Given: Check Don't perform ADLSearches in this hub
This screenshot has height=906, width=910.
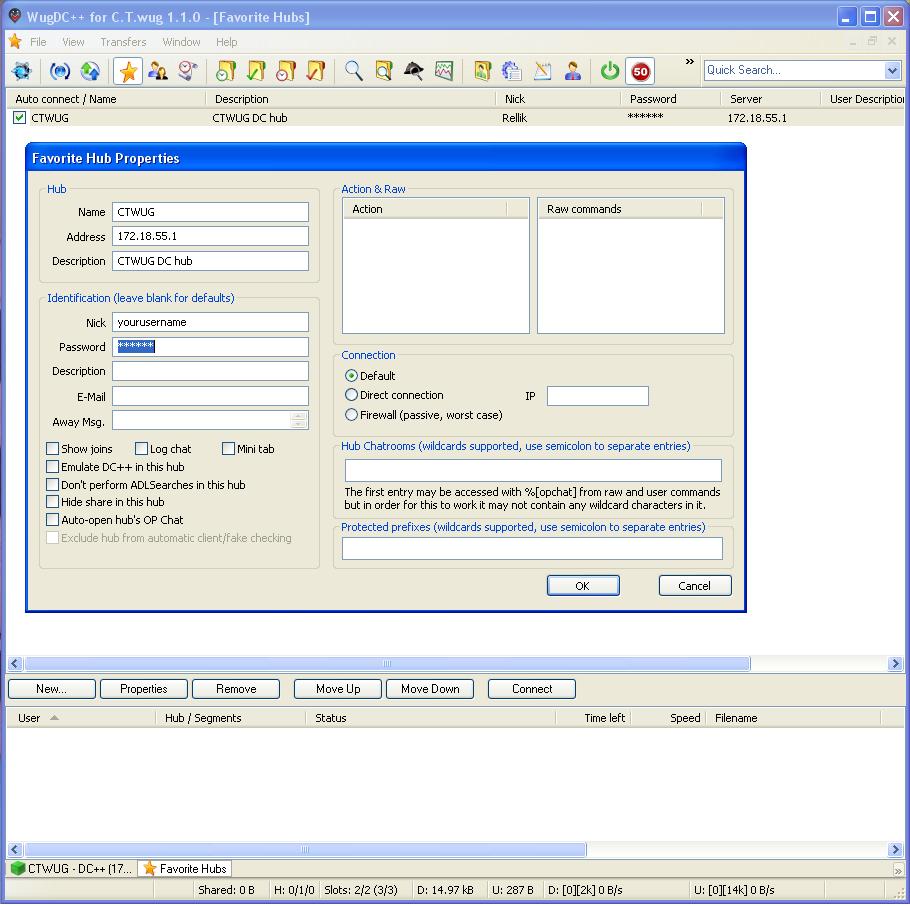Looking at the screenshot, I should [52, 485].
